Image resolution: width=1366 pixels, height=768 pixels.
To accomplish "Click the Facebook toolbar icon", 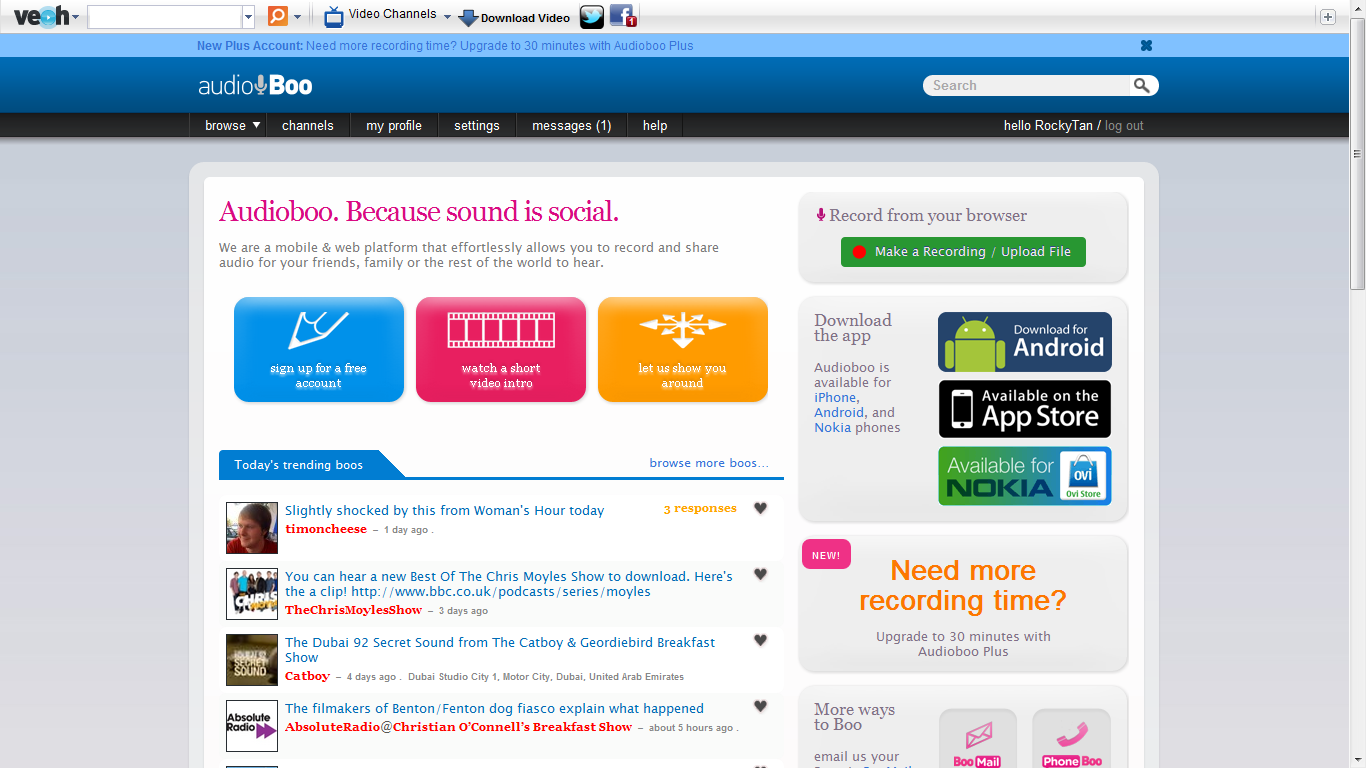I will 622,16.
